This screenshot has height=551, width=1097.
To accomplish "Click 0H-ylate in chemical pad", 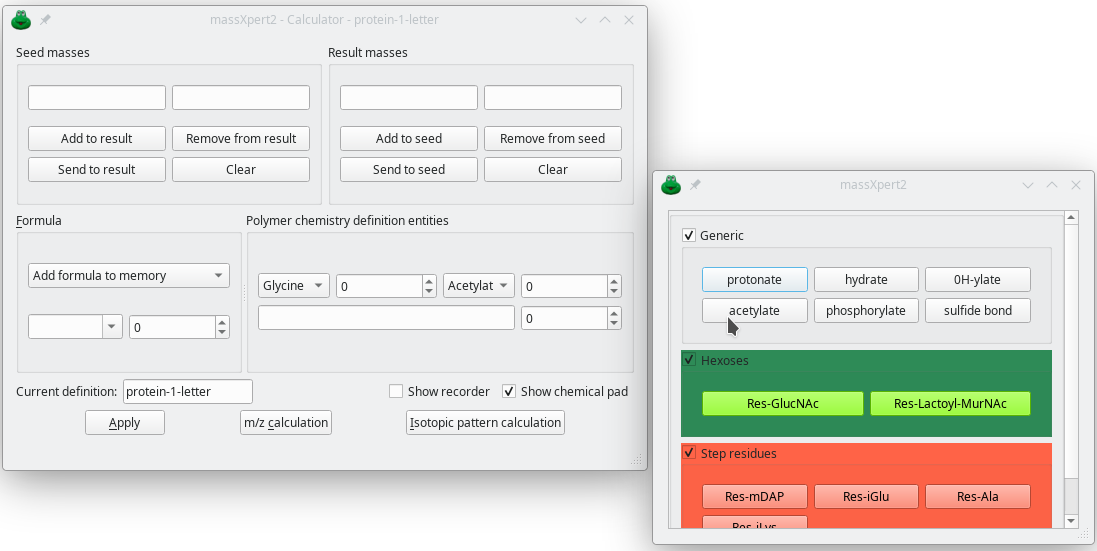I will [977, 280].
